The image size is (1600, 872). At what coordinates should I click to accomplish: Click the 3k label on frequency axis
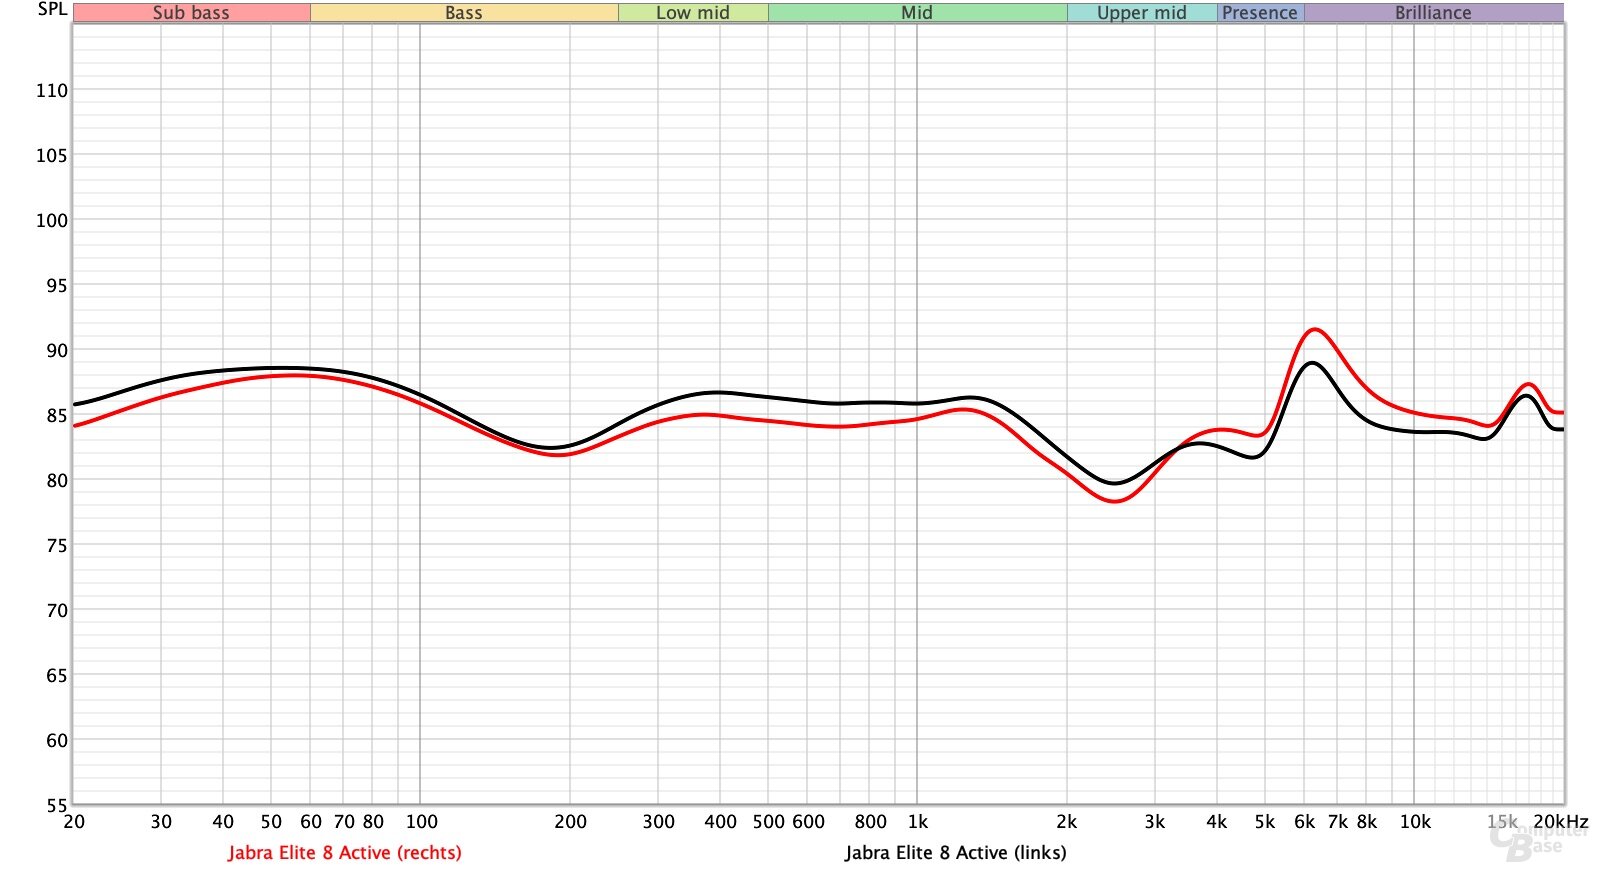(x=1155, y=822)
